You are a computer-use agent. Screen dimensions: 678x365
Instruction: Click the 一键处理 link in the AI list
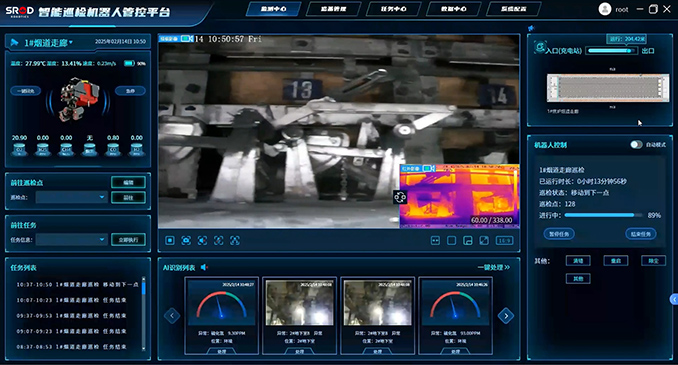(493, 267)
